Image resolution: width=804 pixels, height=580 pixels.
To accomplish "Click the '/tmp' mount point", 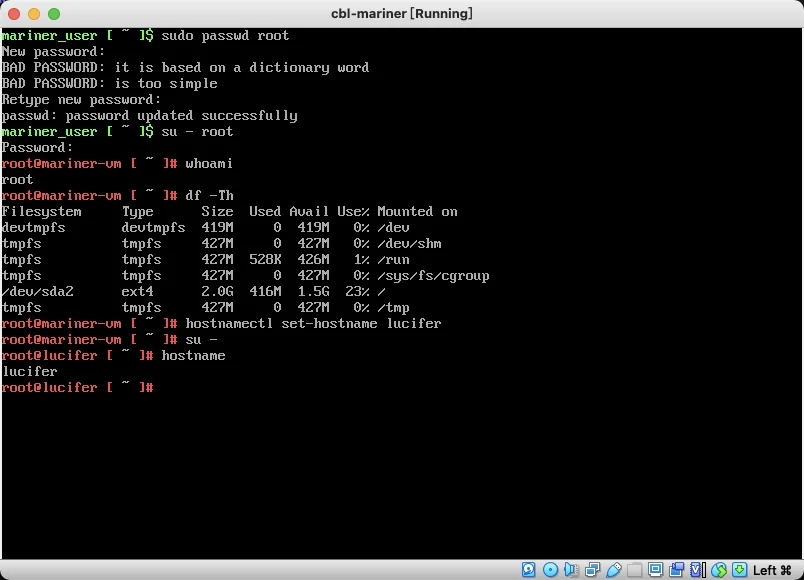I will (393, 308).
